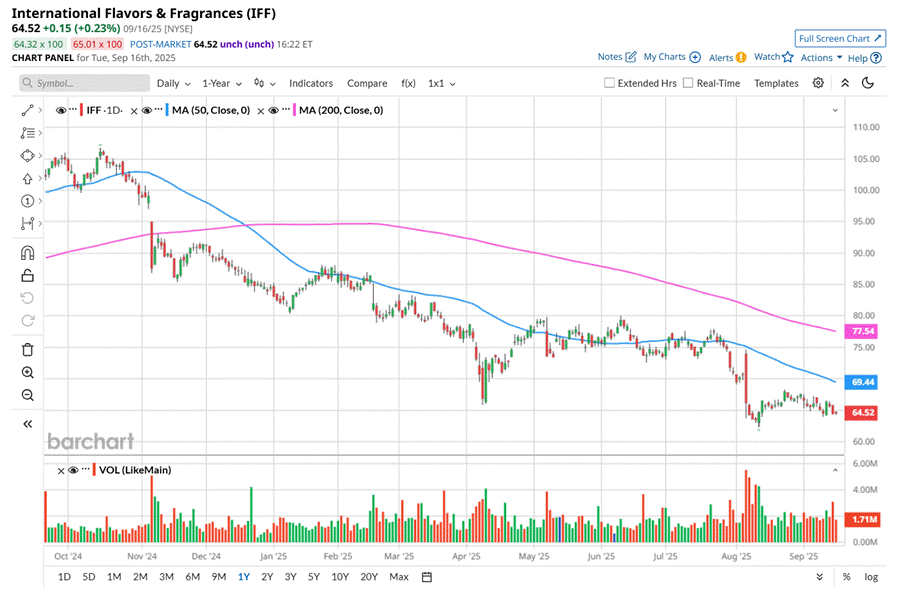
Task: Open the Indicators menu
Action: pyautogui.click(x=311, y=83)
